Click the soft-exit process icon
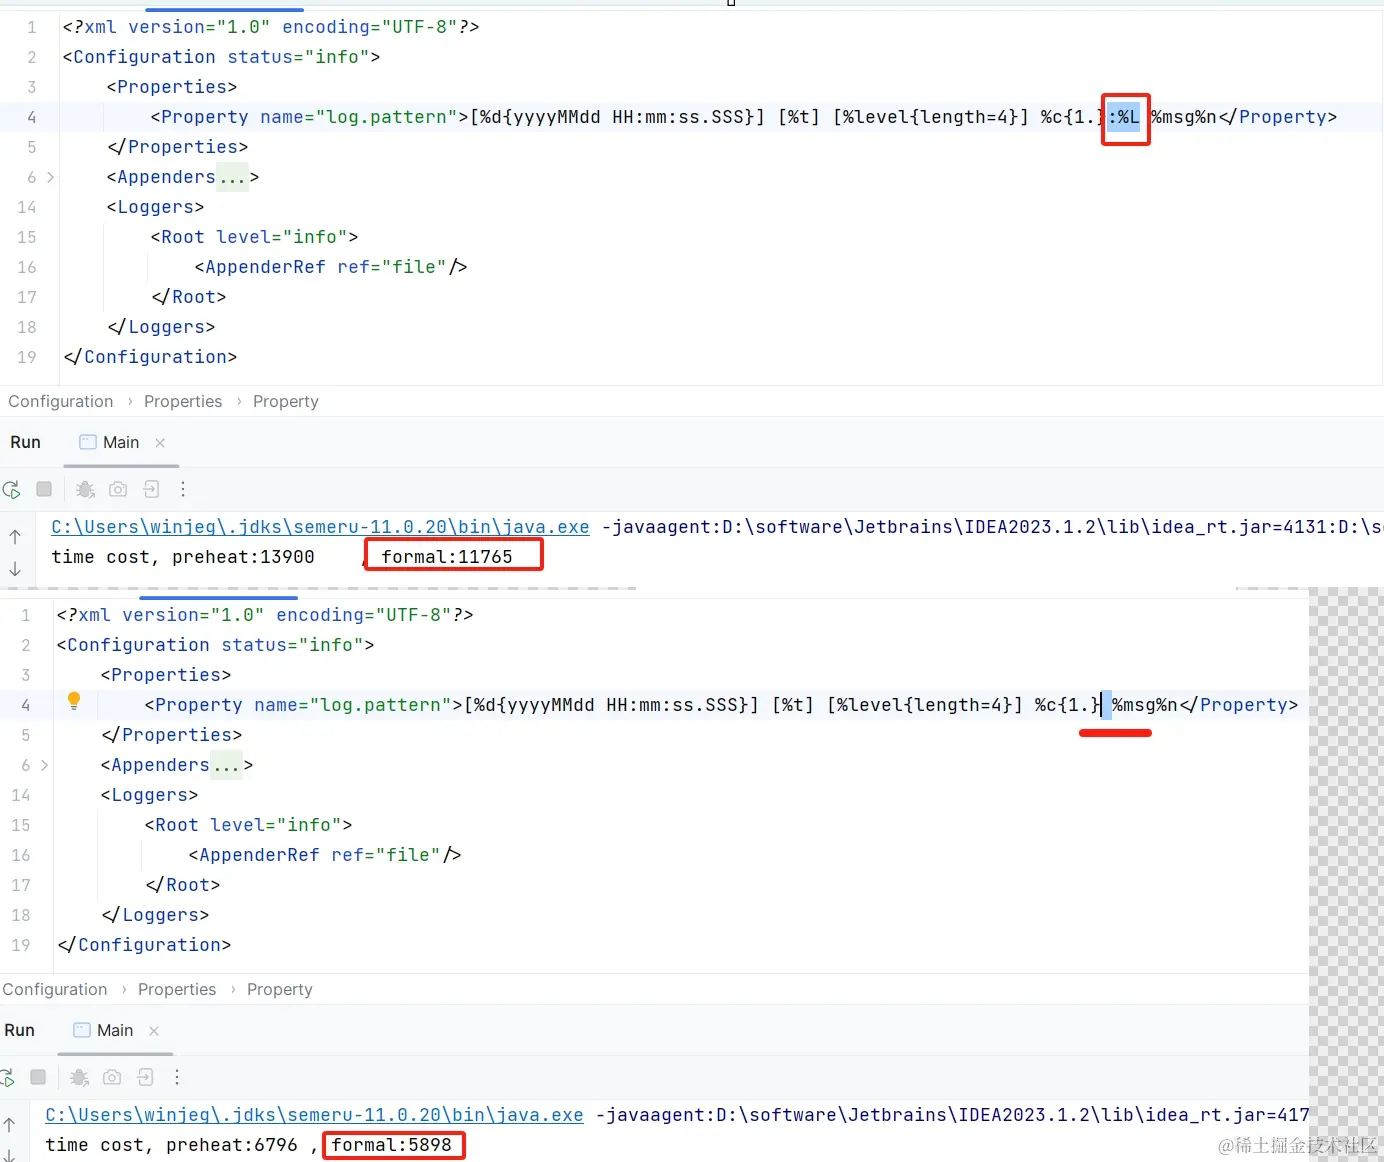 pos(151,489)
